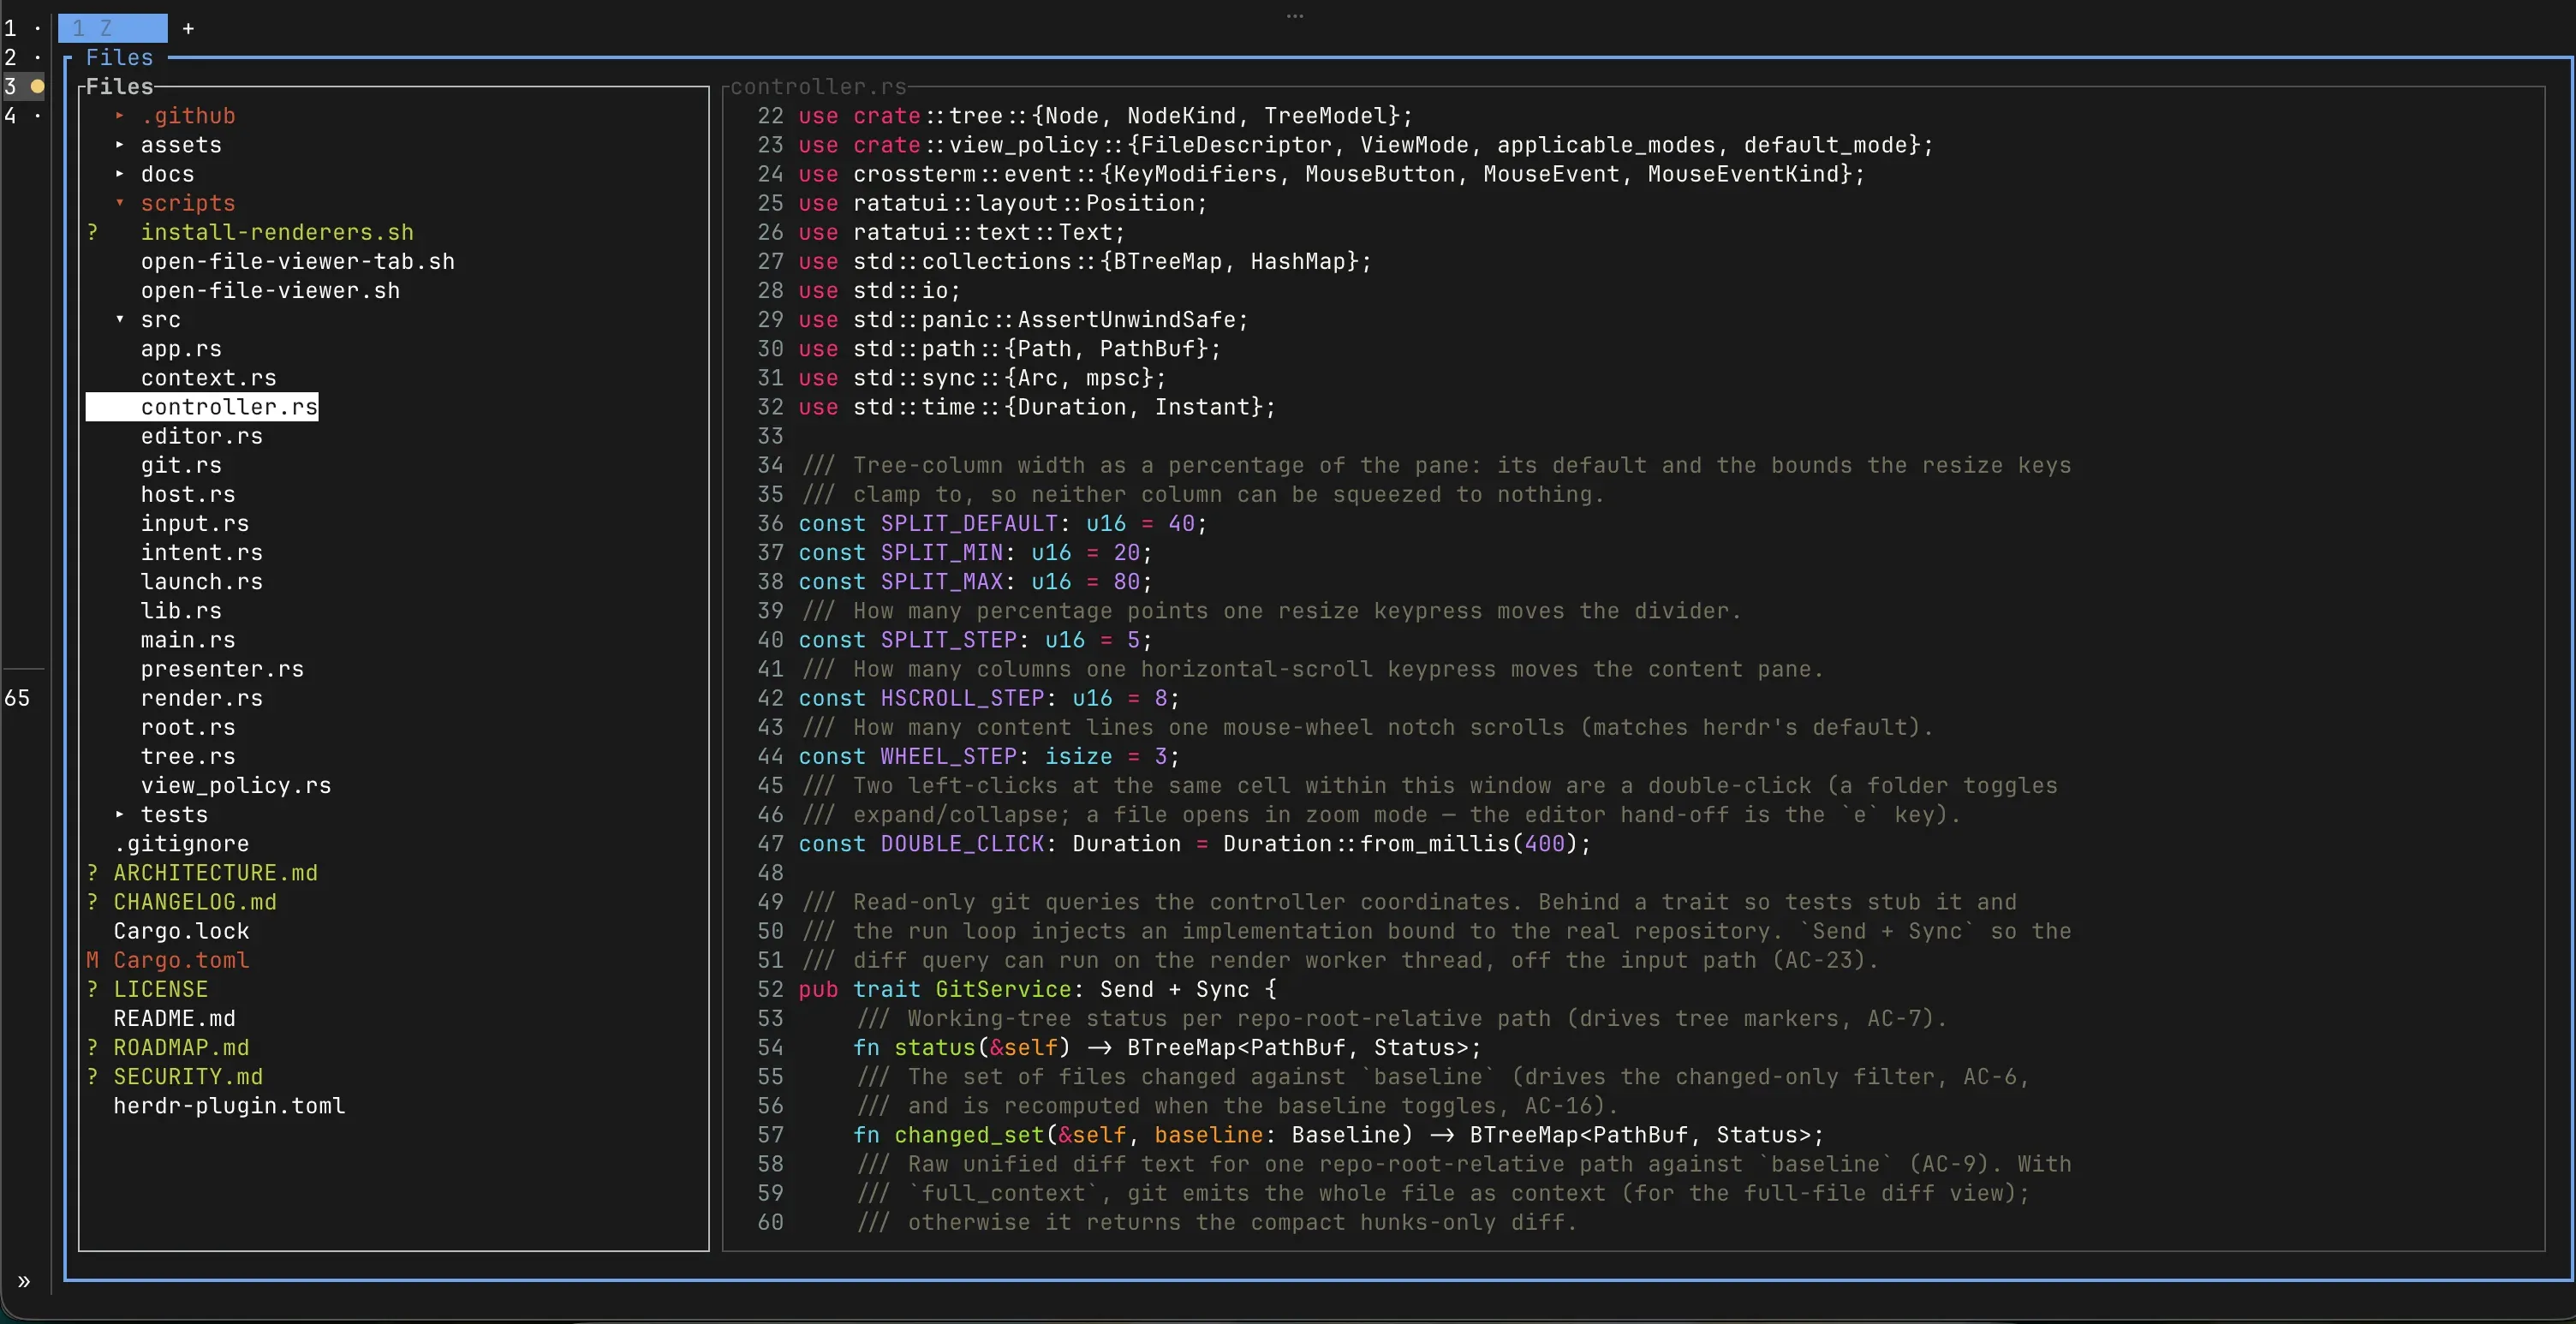2576x1324 pixels.
Task: Open input.rs from the tree
Action: pyautogui.click(x=195, y=523)
